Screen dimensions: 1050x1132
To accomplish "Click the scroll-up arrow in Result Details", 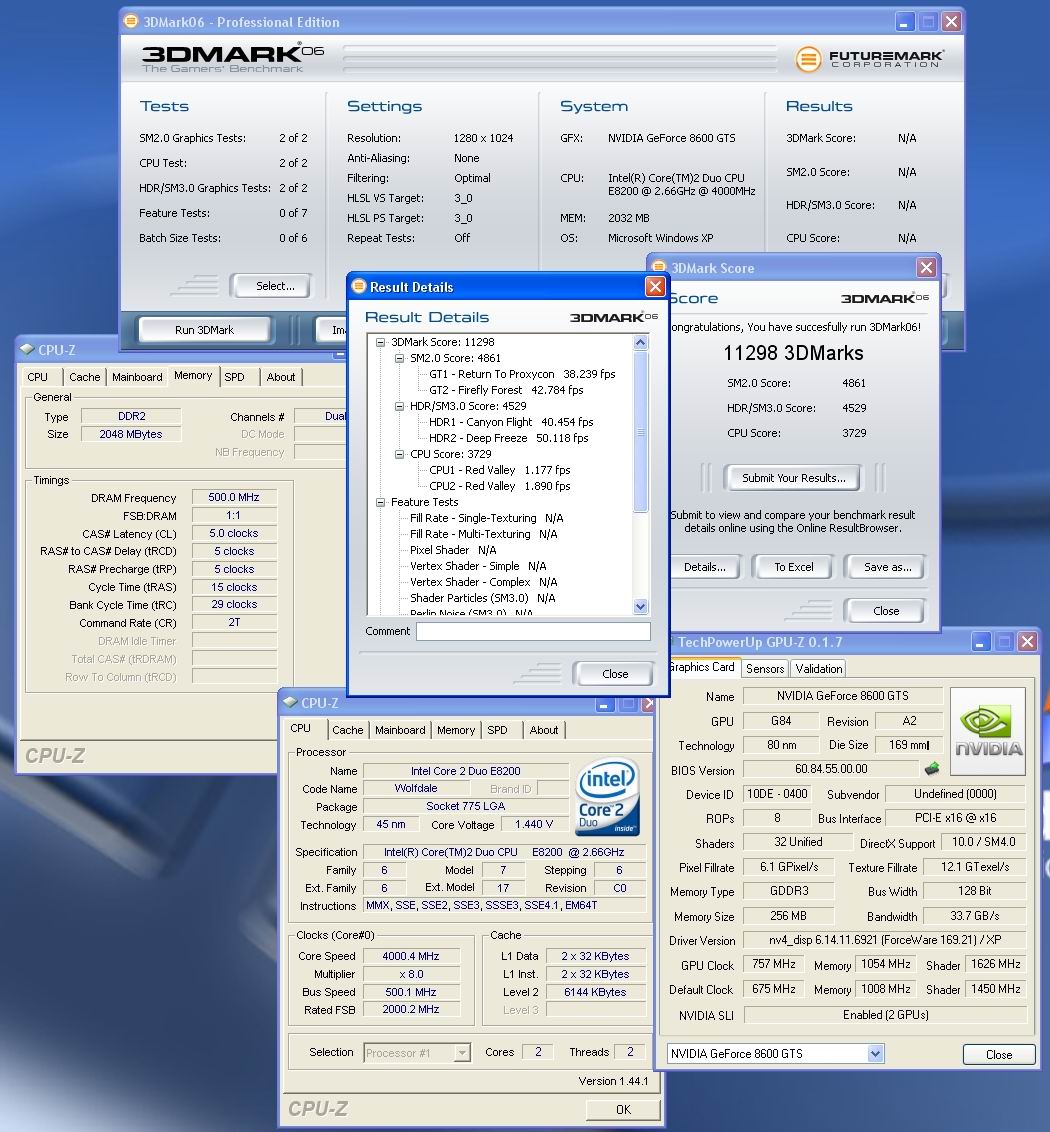I will 641,343.
